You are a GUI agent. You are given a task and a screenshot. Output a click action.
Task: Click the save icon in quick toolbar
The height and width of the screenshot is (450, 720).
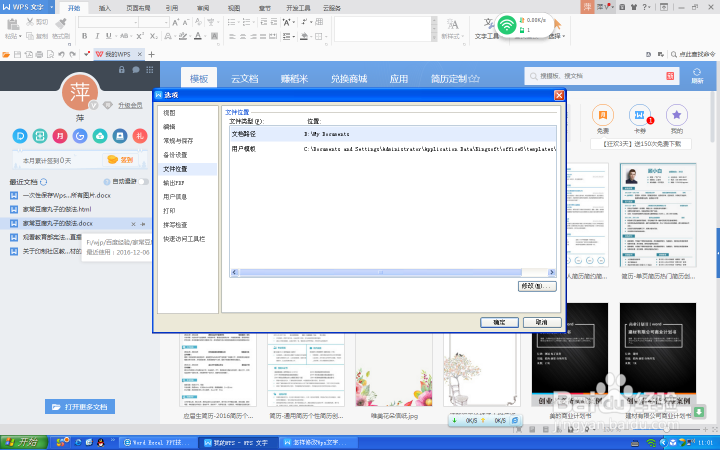17,54
